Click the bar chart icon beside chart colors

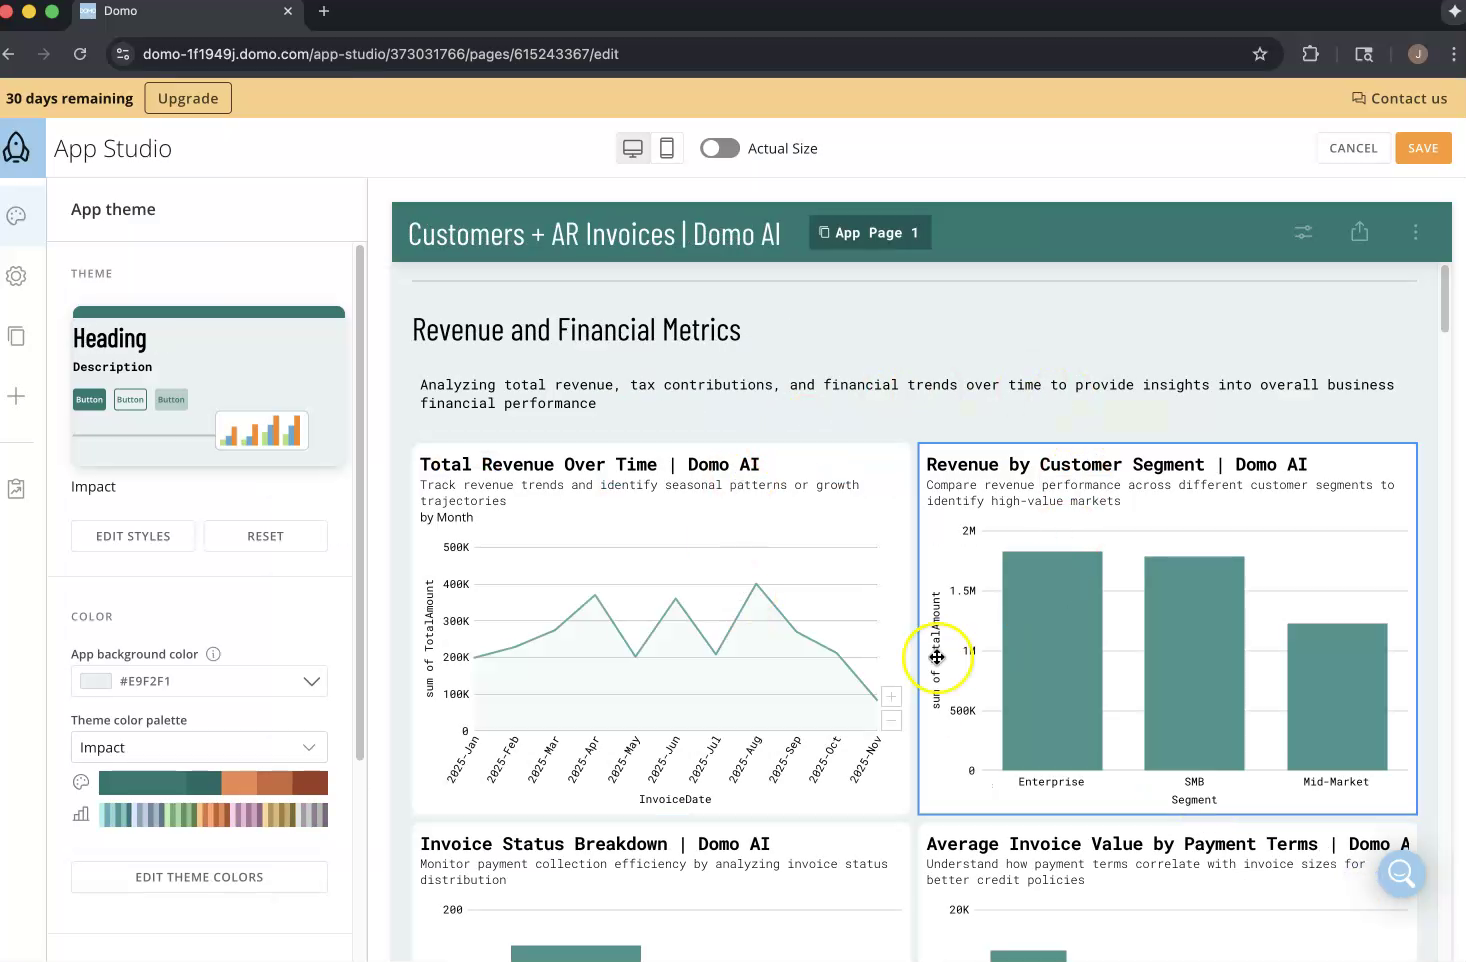tap(81, 814)
